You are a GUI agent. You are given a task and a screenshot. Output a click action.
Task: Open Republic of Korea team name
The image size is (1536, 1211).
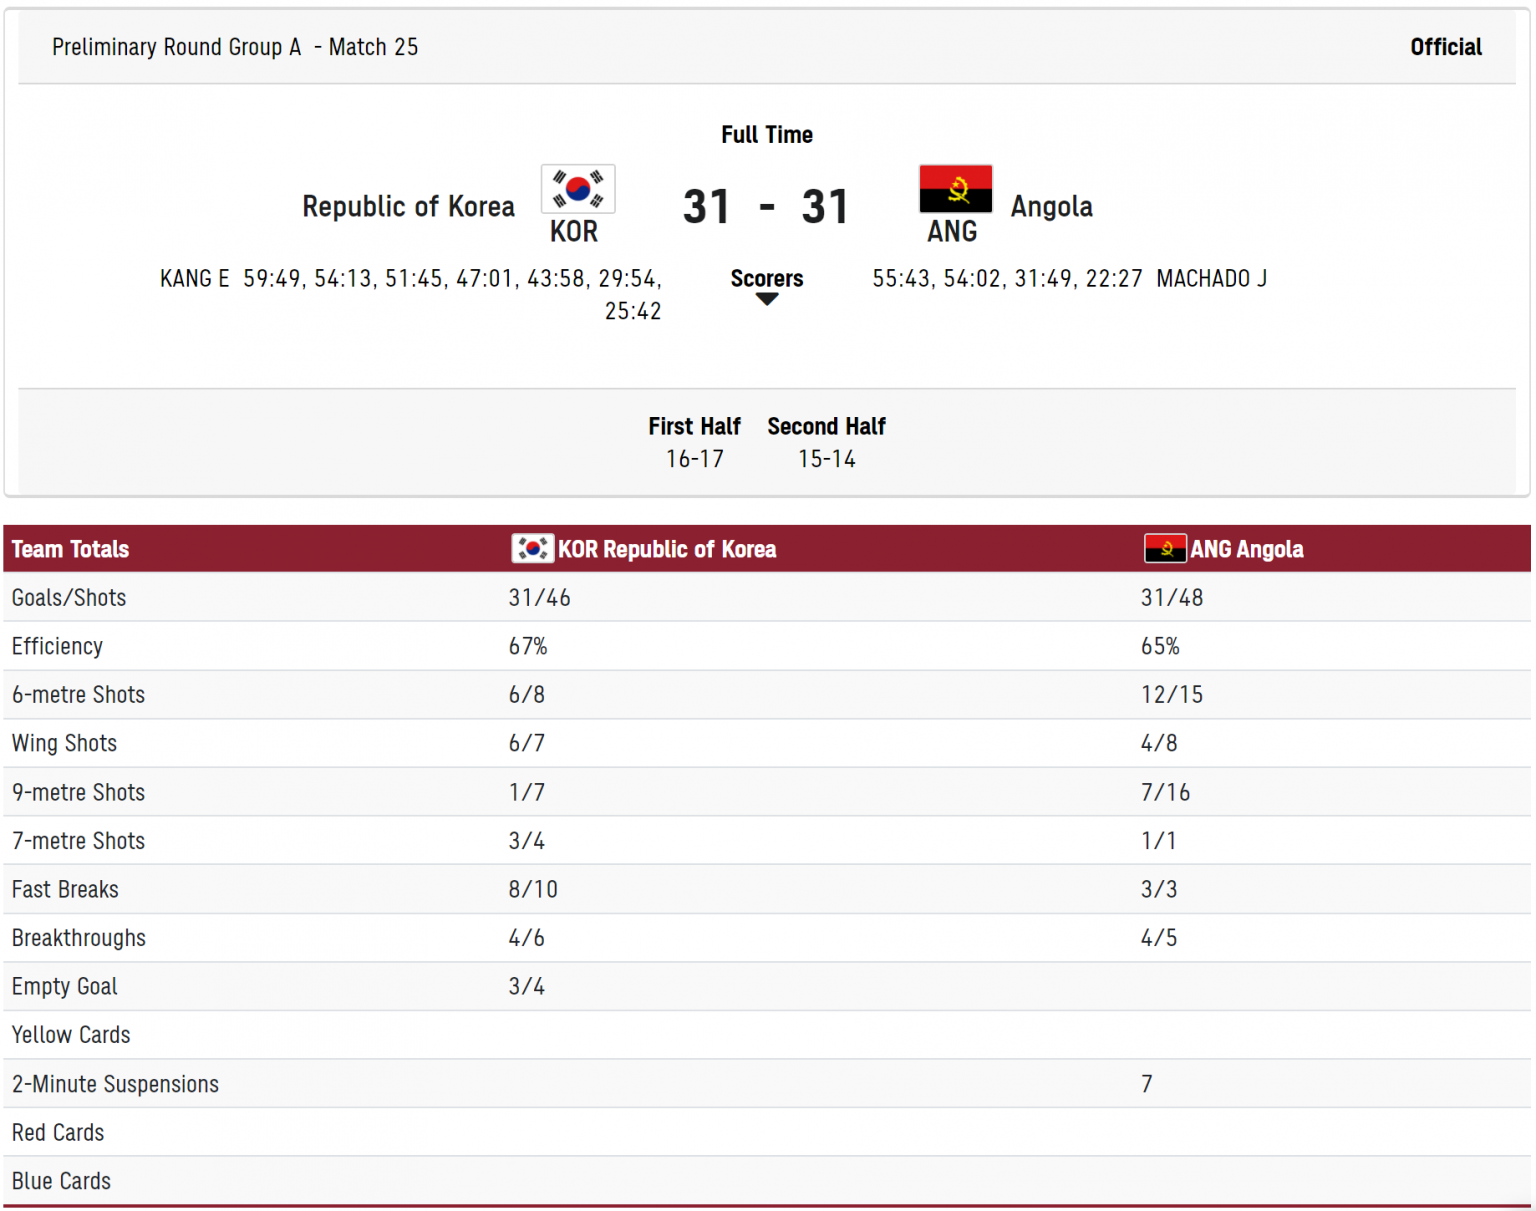point(408,207)
